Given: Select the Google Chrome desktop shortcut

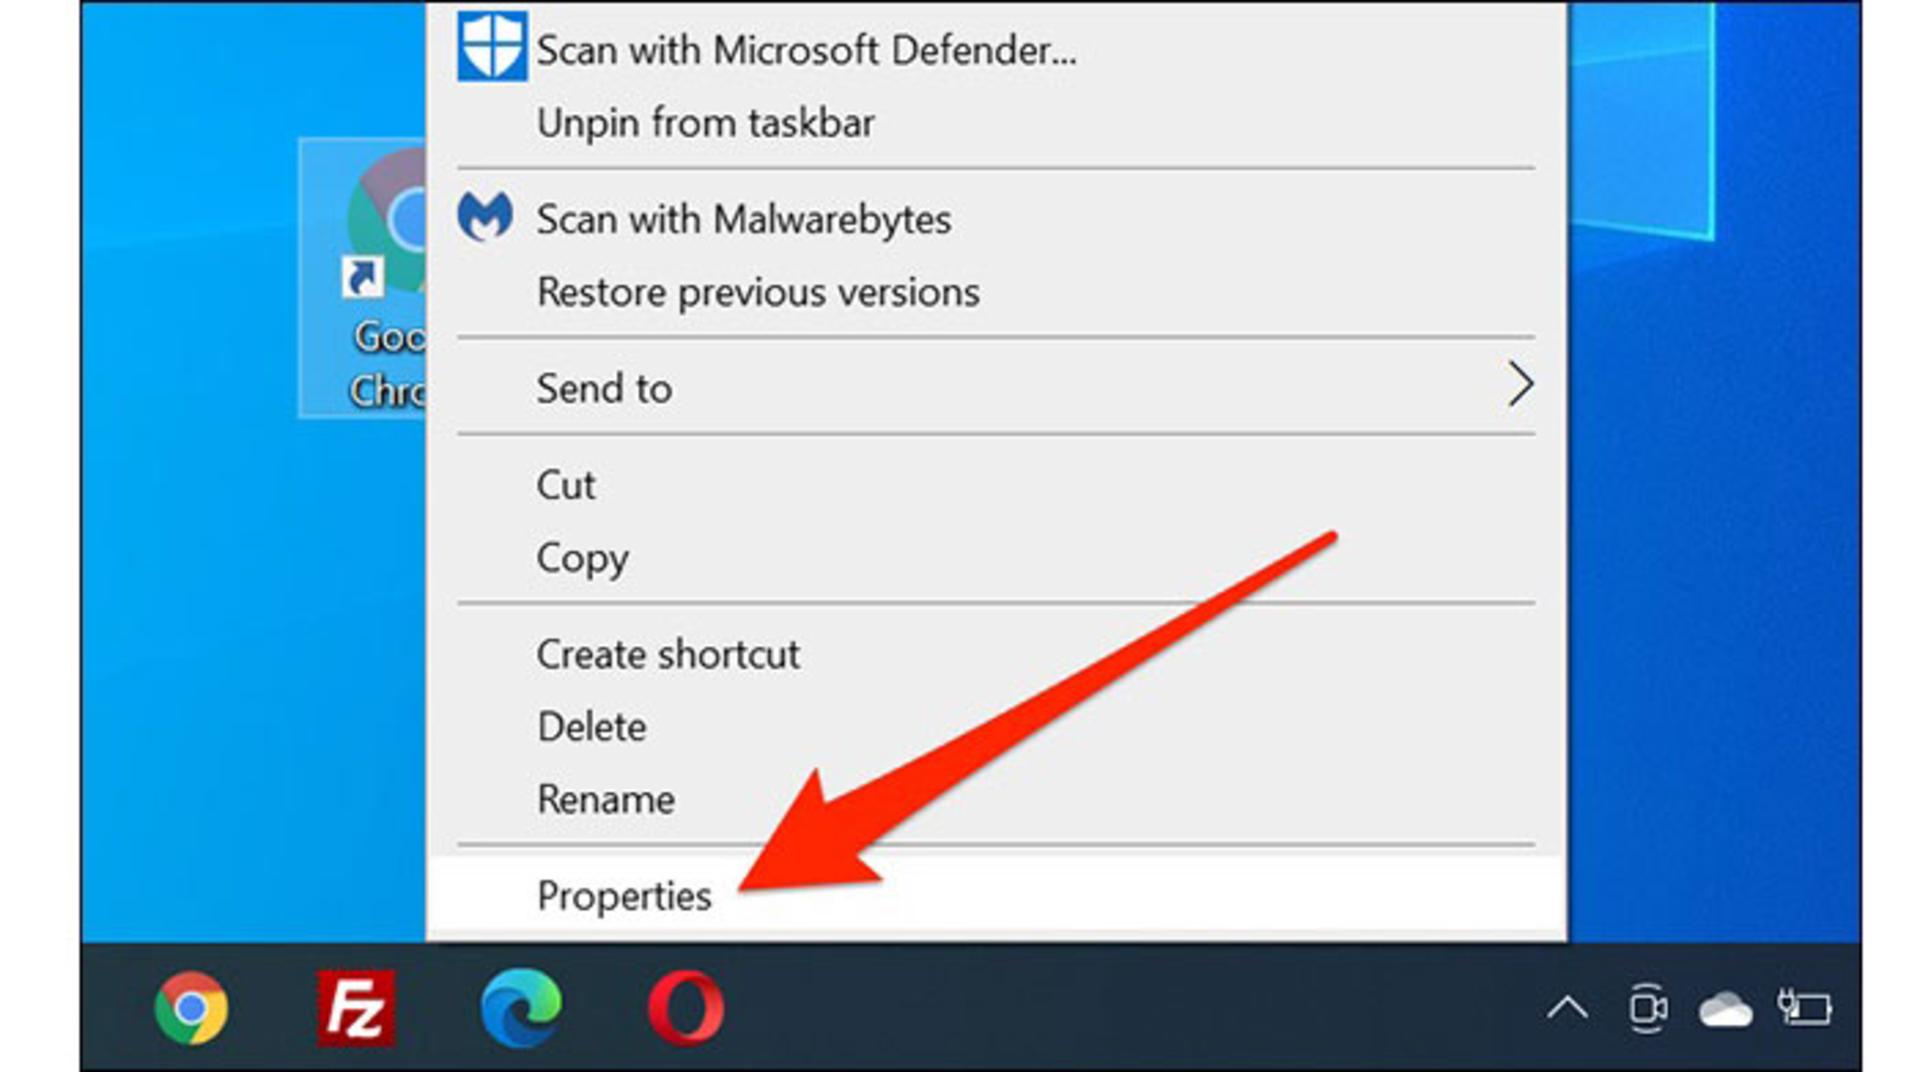Looking at the screenshot, I should 362,278.
